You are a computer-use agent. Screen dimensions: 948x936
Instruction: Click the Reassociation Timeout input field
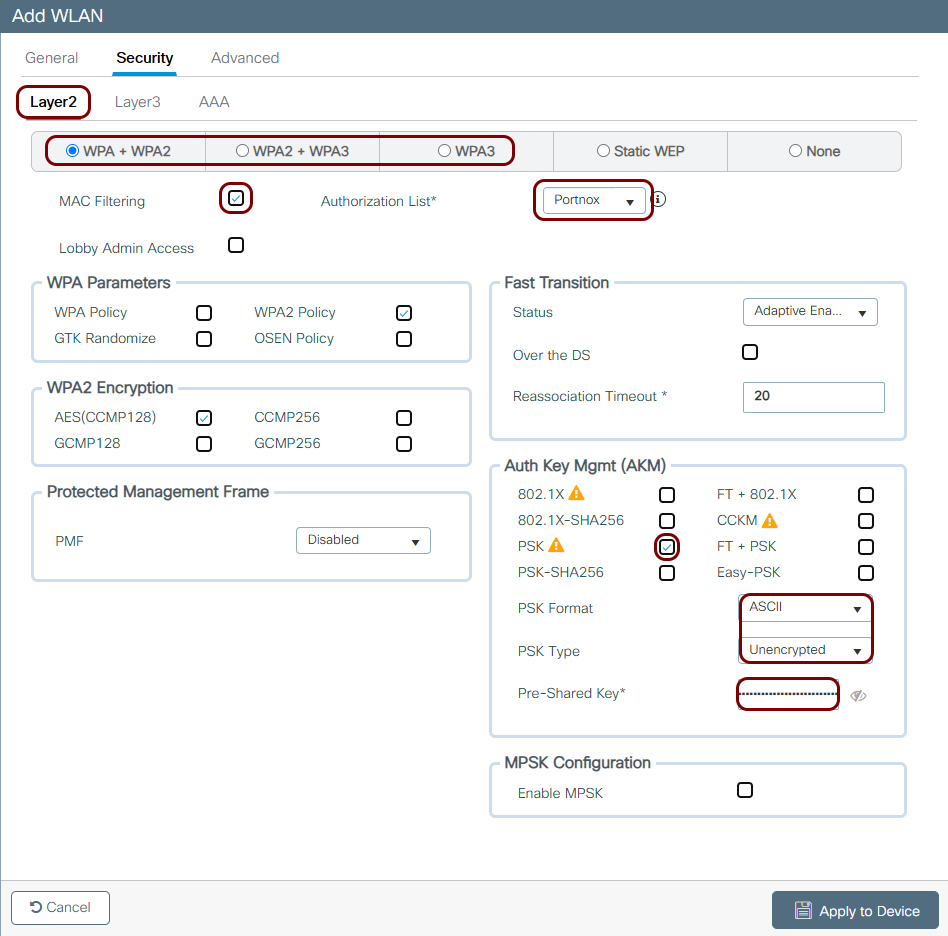(813, 397)
